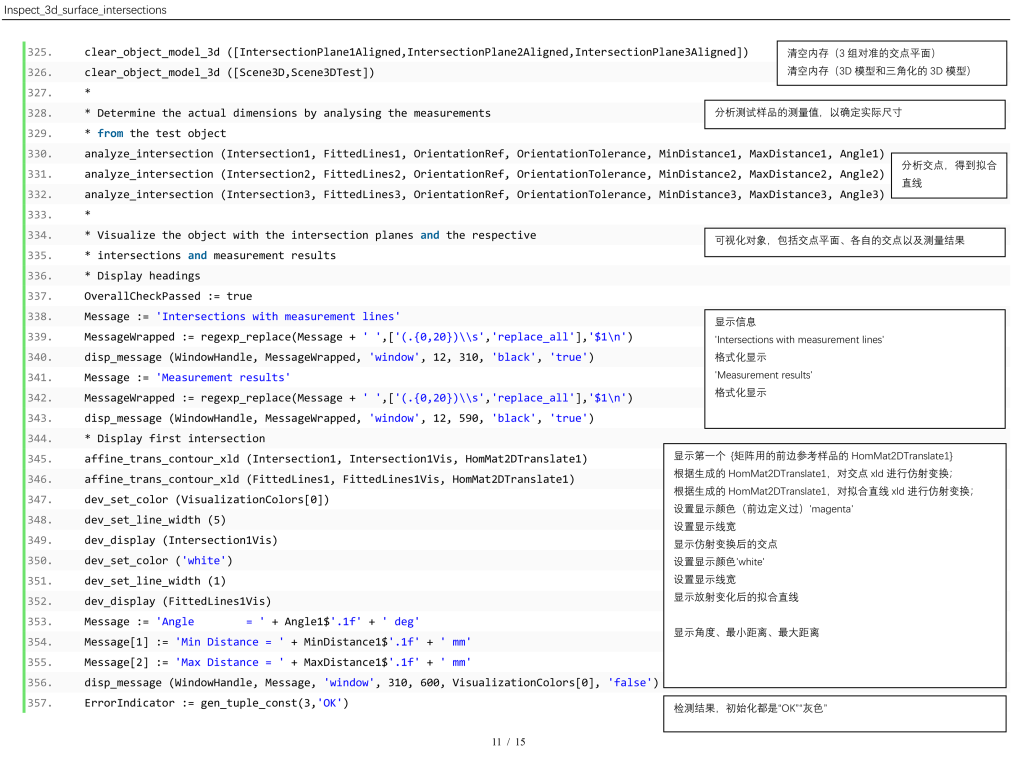Screen dimensions: 1024x764
Task: Select the annotation '分析测试样品的测量值'
Action: [853, 113]
